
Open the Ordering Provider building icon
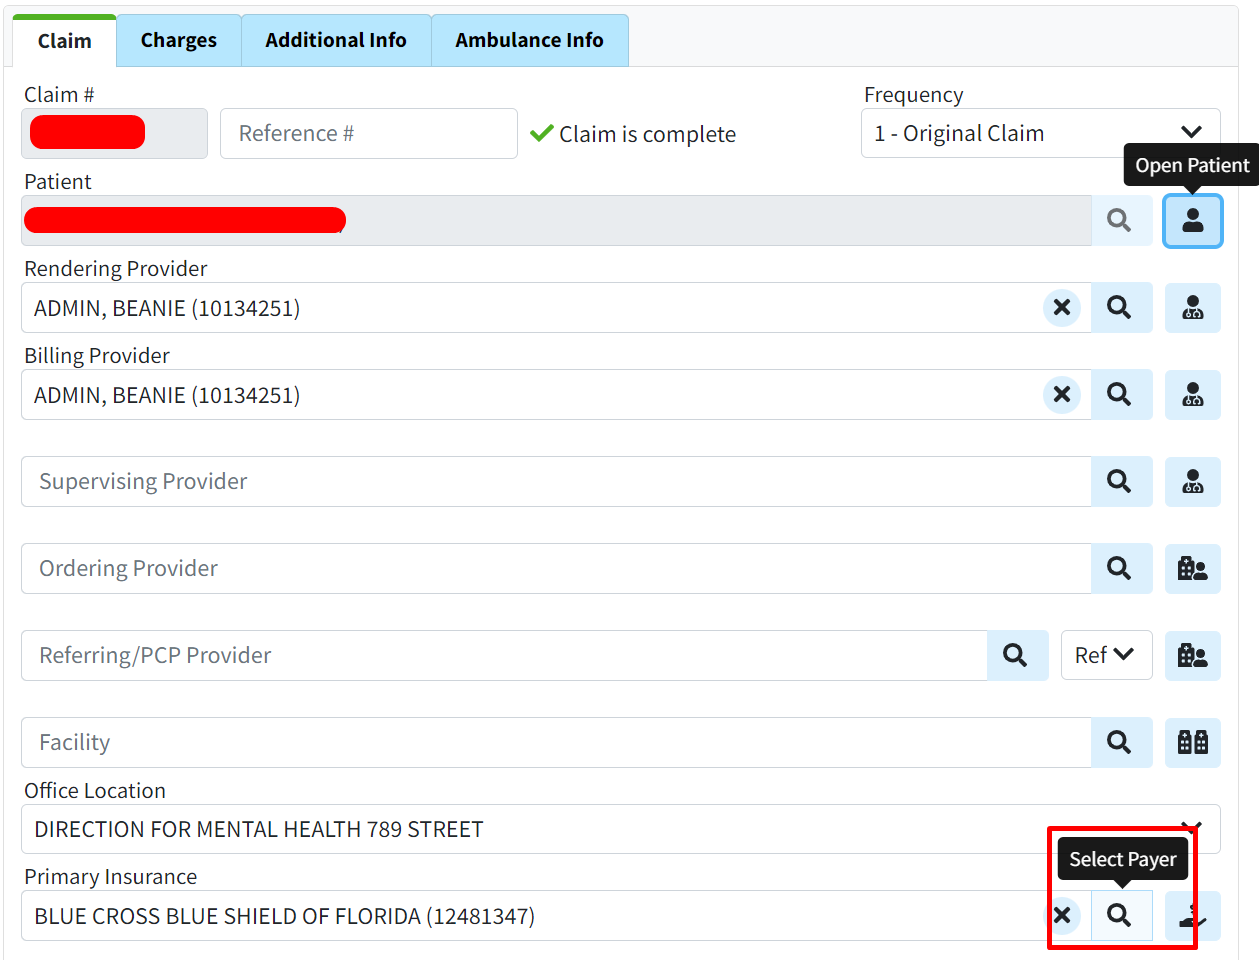click(x=1192, y=569)
